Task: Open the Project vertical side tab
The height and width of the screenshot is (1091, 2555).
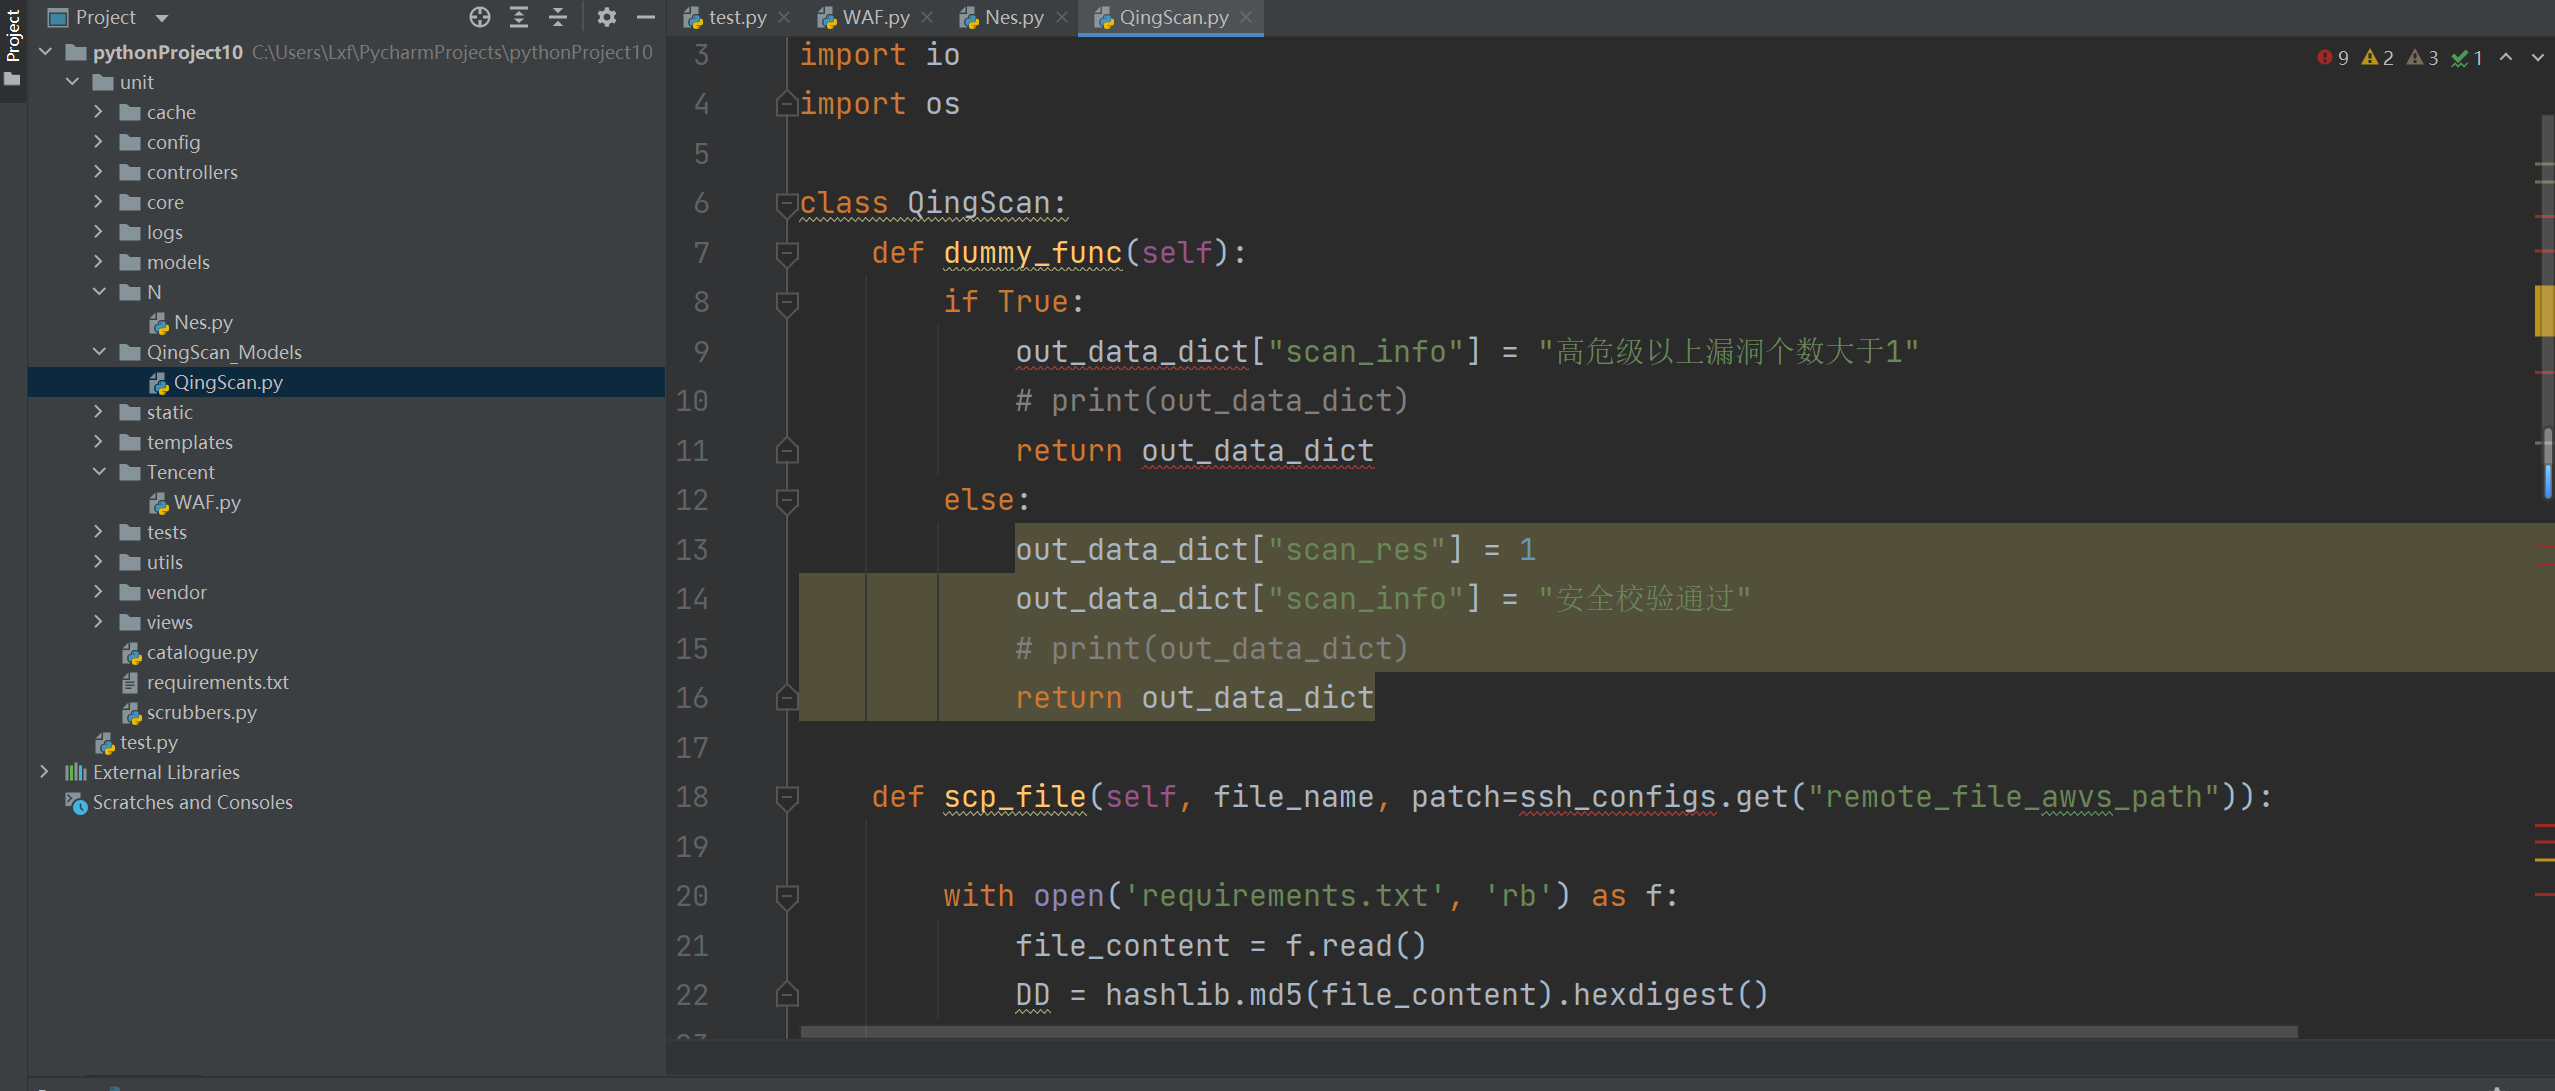Action: click(13, 47)
